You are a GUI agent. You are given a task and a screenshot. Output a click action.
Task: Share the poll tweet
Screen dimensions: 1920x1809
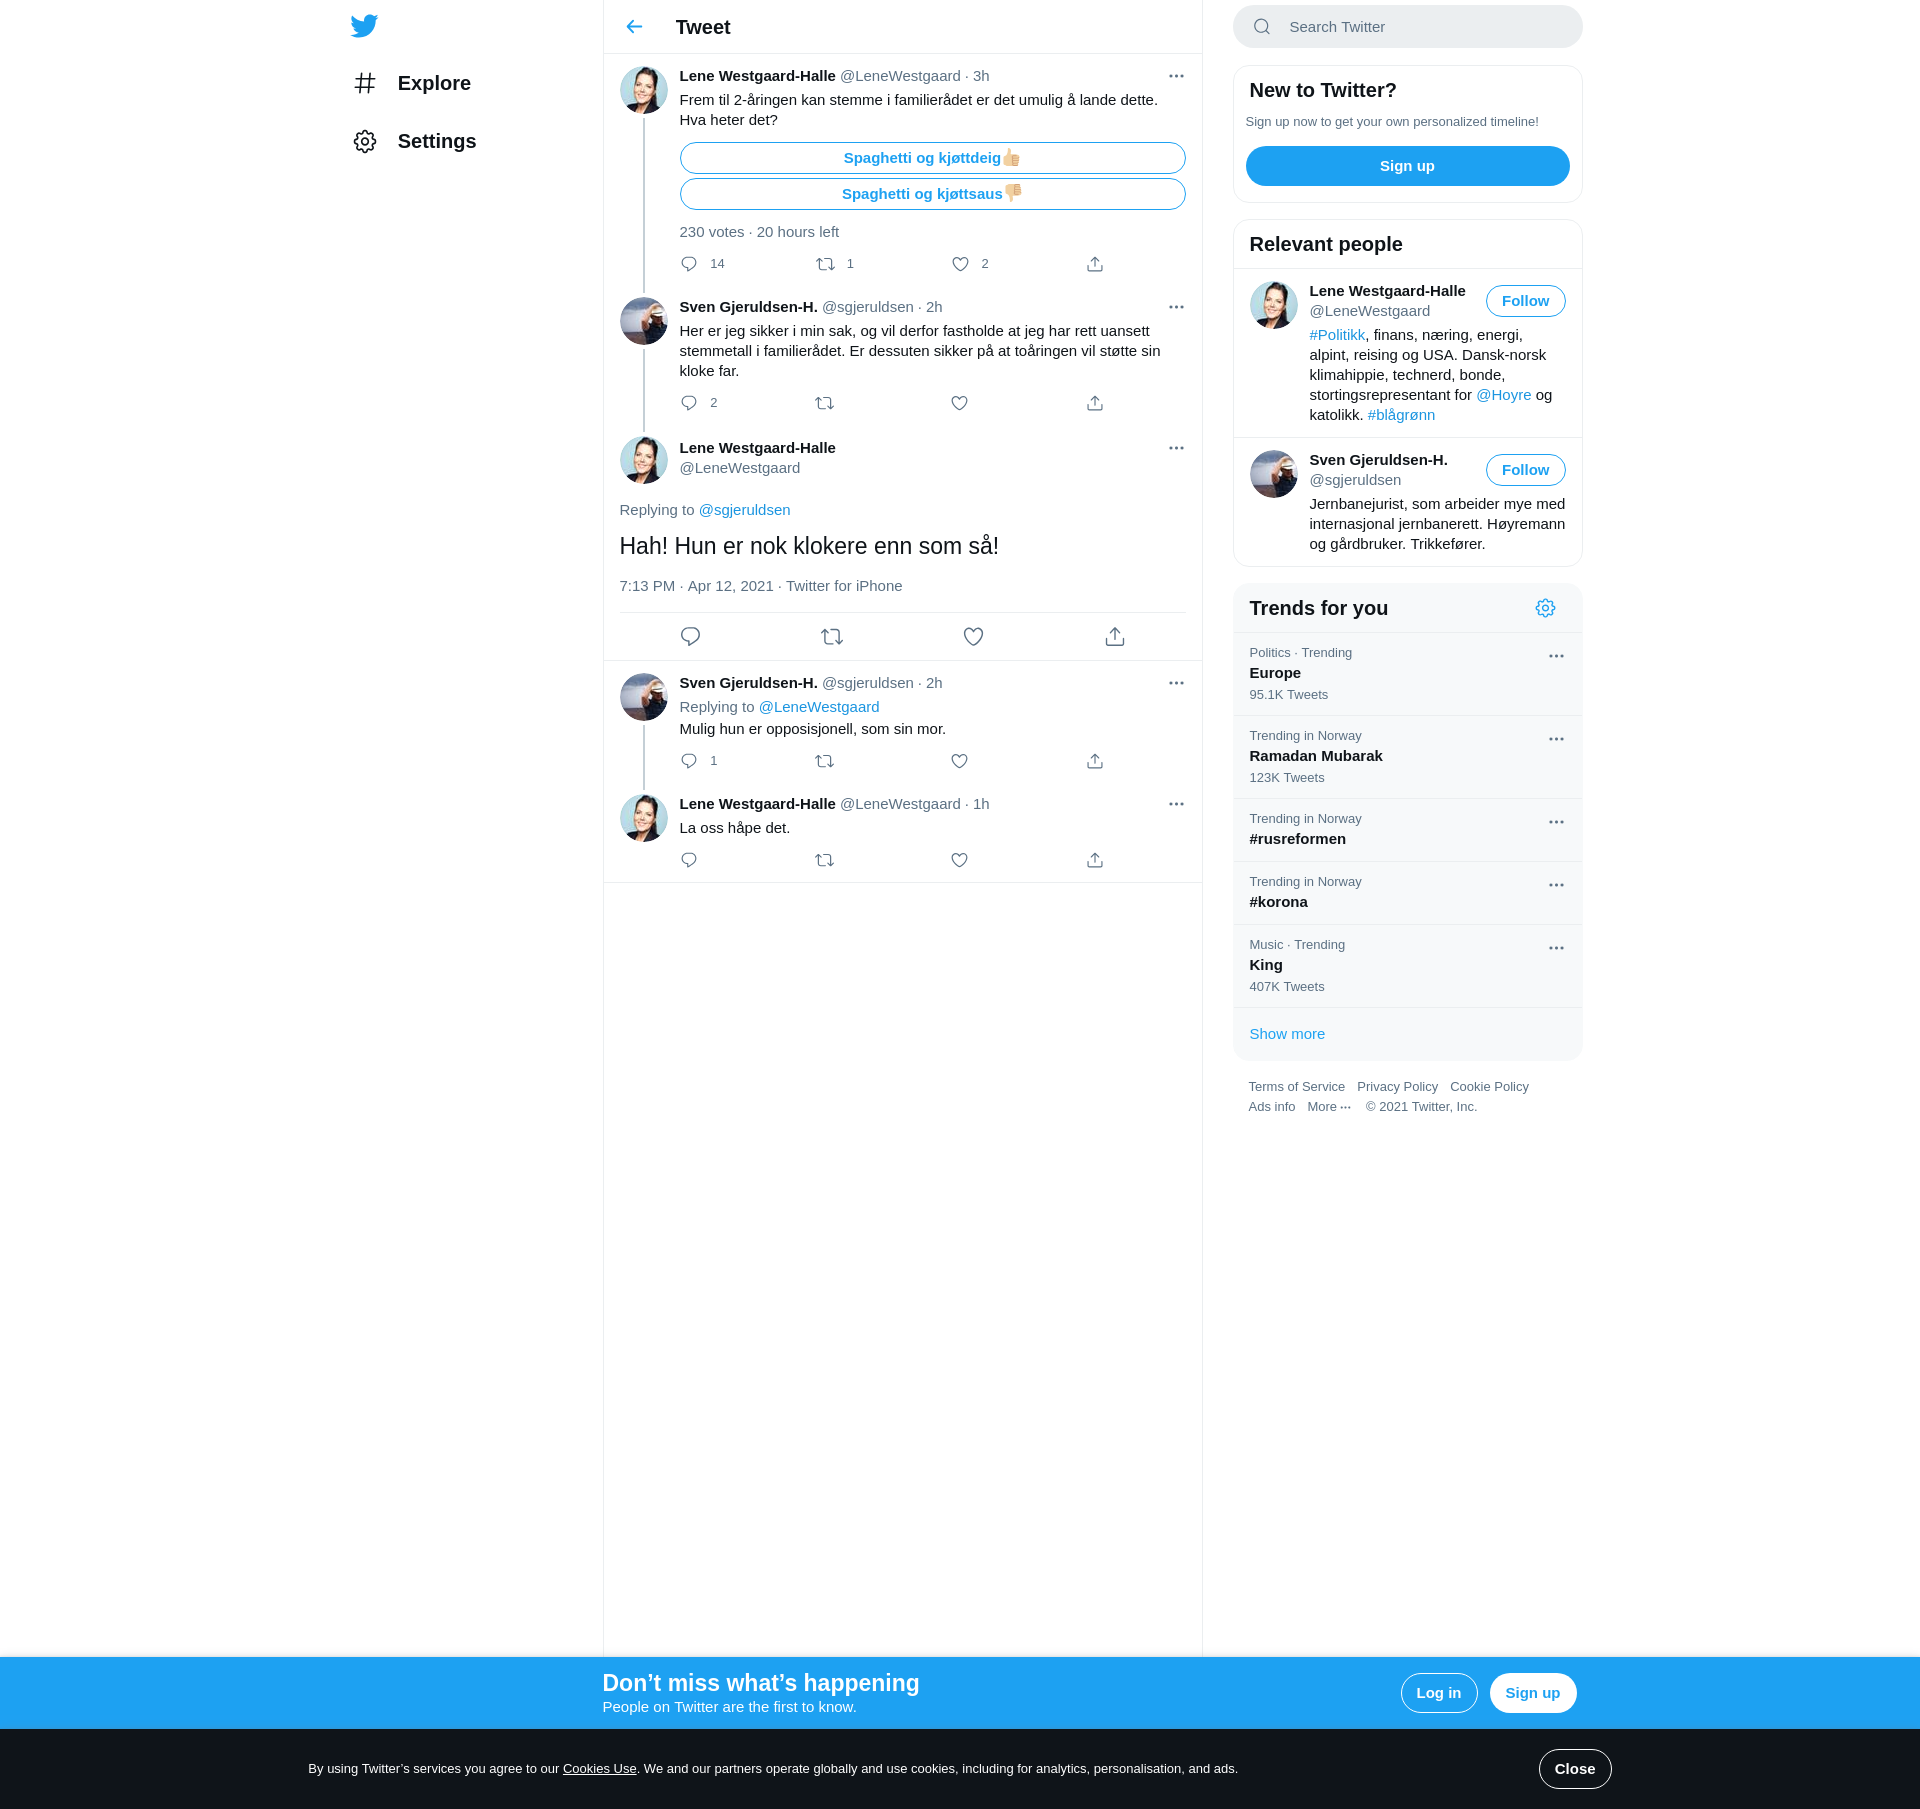(x=1095, y=264)
